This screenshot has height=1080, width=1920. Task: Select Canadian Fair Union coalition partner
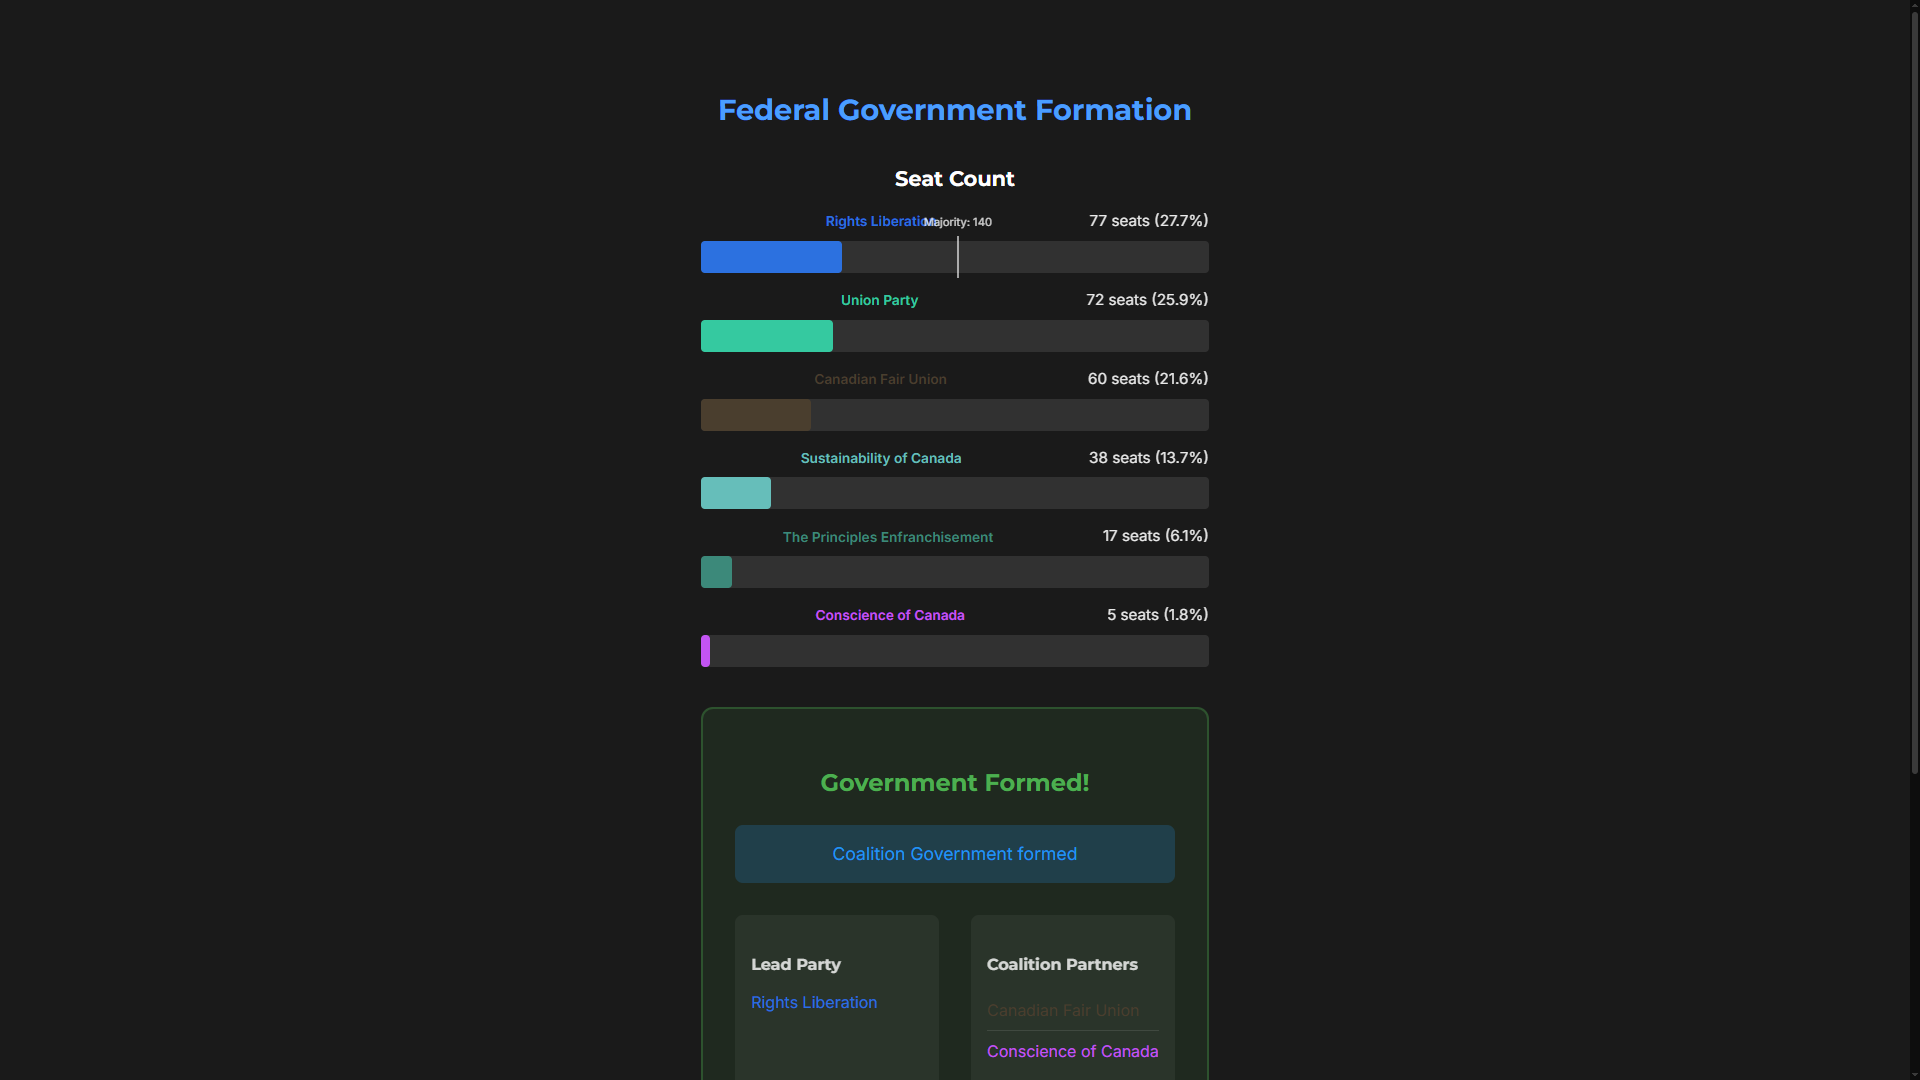(x=1062, y=1010)
